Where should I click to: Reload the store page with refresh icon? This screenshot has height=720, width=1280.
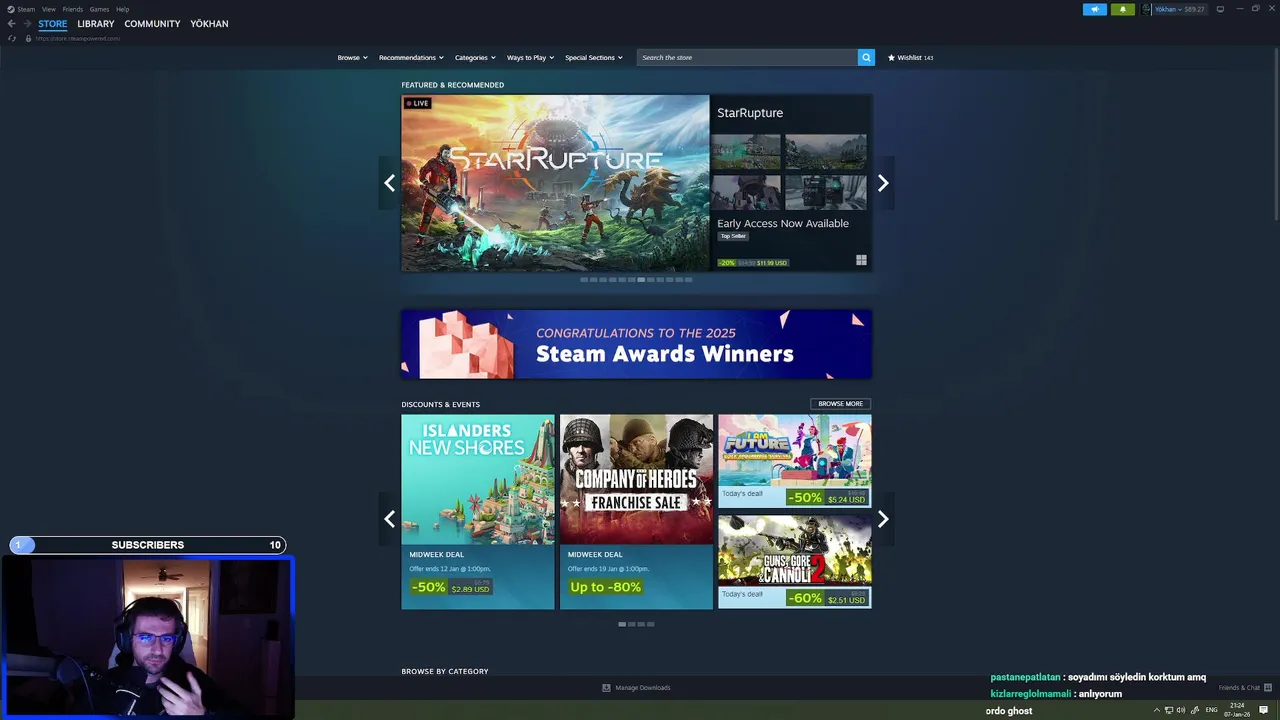pyautogui.click(x=12, y=38)
